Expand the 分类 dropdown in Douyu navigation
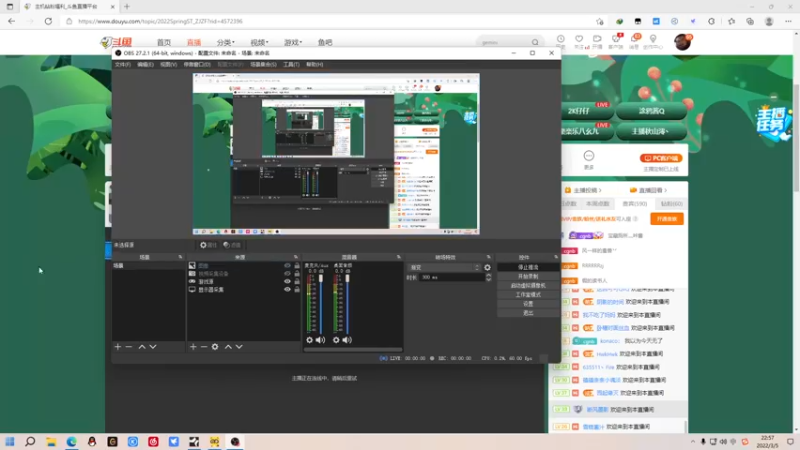This screenshot has height=450, width=800. point(226,42)
